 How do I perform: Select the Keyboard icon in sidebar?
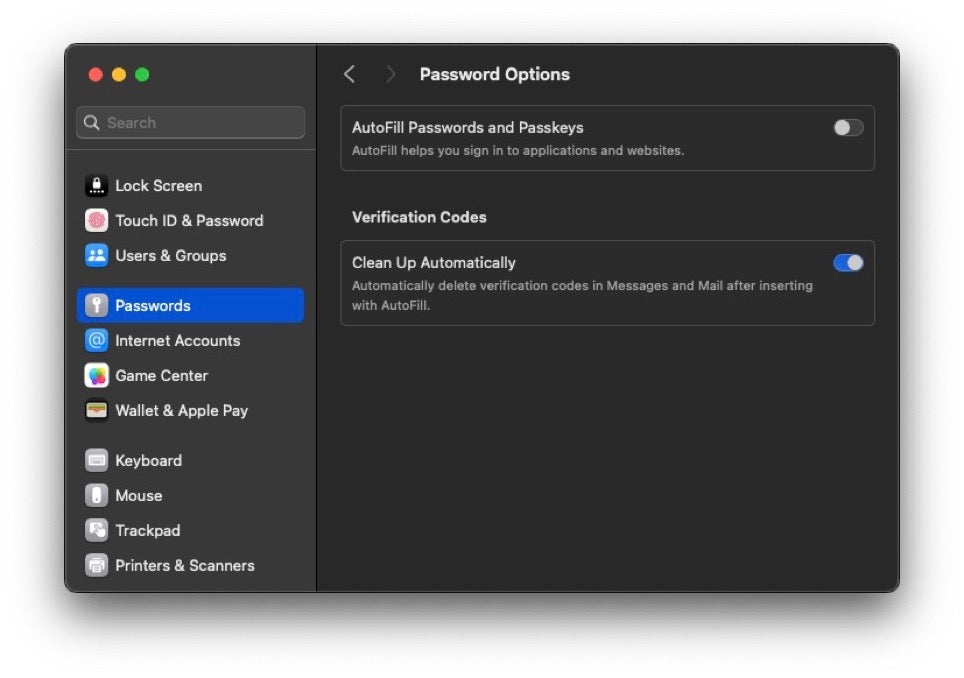coord(96,461)
